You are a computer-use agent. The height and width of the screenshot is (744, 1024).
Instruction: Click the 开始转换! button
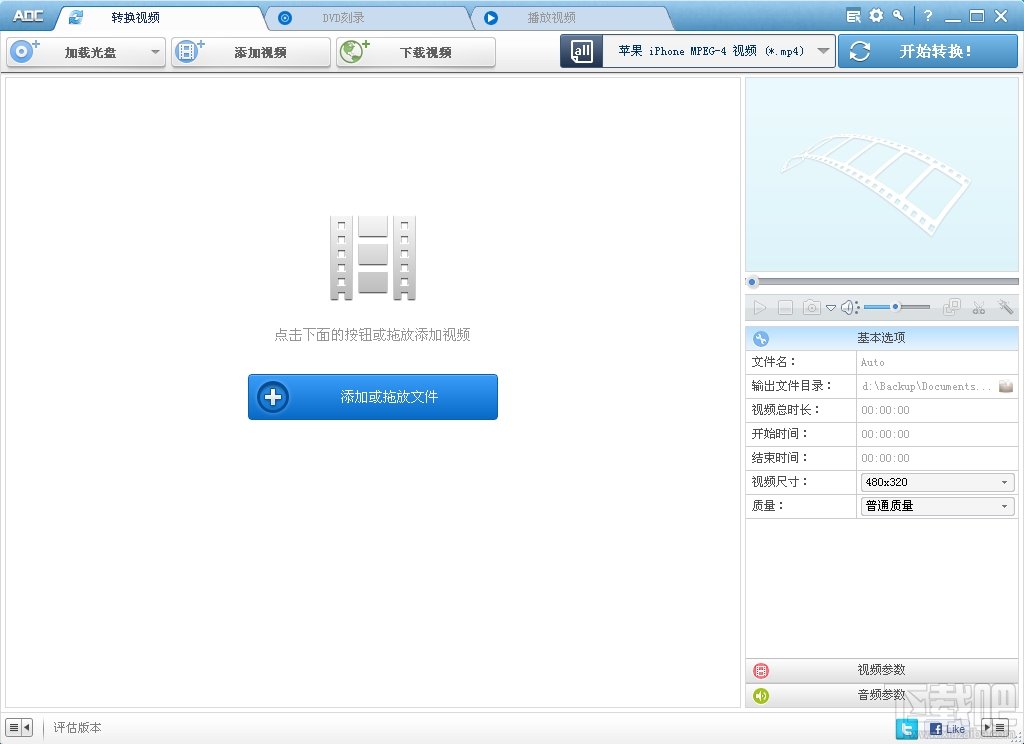pyautogui.click(x=928, y=51)
